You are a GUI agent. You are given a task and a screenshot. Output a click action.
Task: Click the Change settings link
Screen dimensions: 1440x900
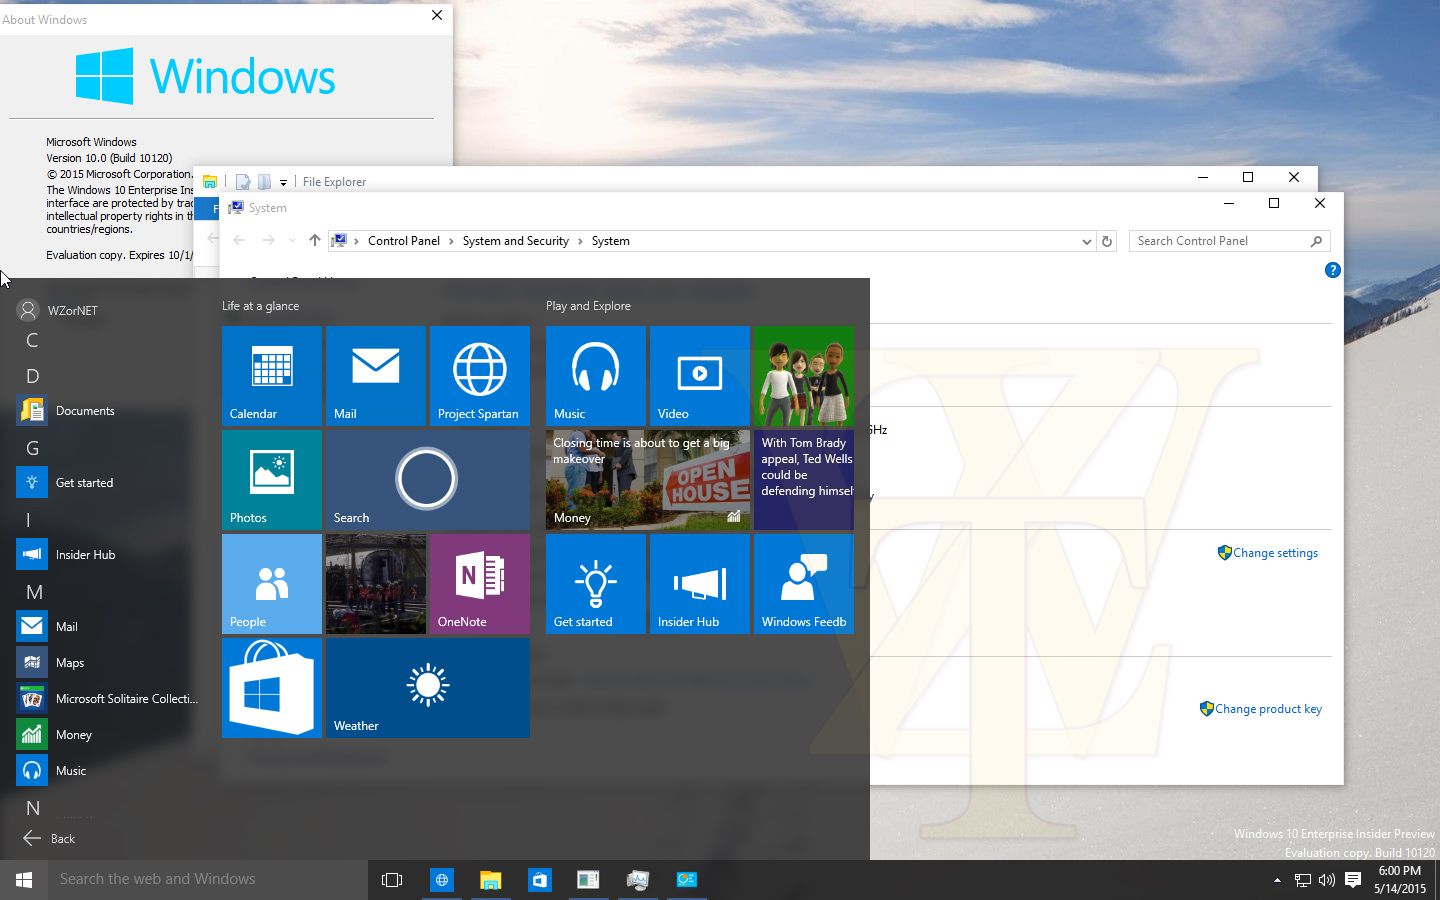pos(1275,553)
